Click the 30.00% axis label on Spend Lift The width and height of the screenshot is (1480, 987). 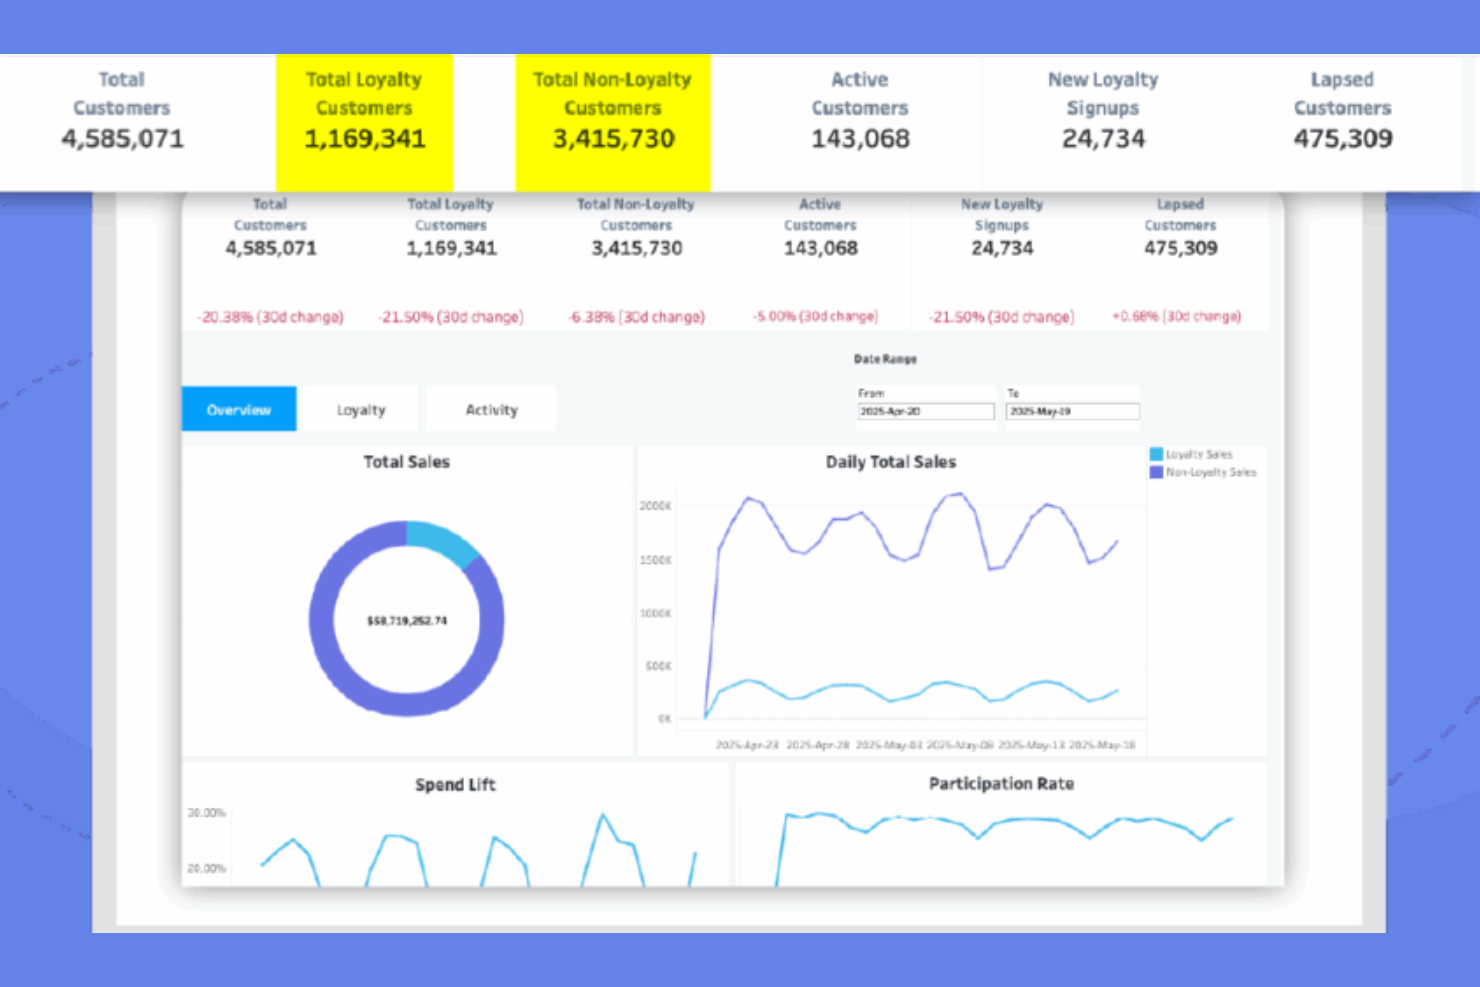[206, 813]
